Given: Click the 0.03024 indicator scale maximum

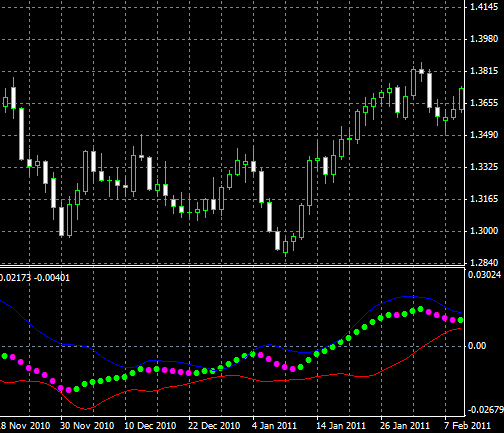Looking at the screenshot, I should 484,275.
